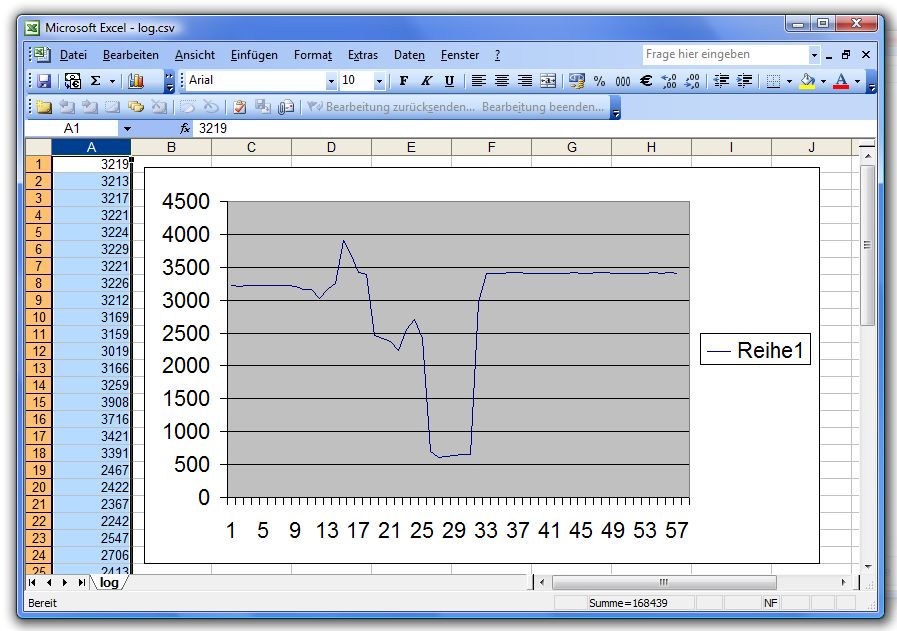Apply yellow fill color swatch
897x631 pixels.
click(x=807, y=81)
